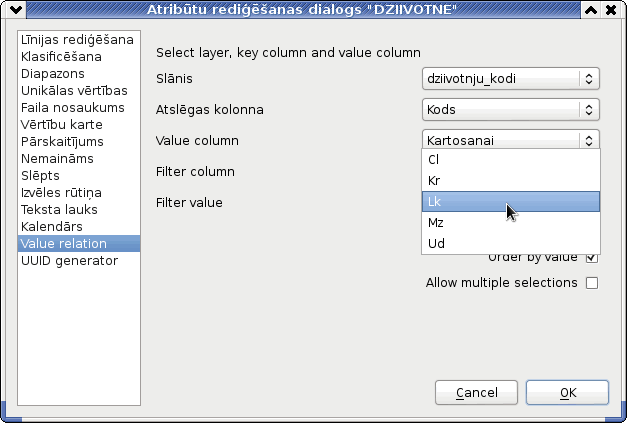Confirm with the OK button
The height and width of the screenshot is (423, 627).
pyautogui.click(x=567, y=393)
